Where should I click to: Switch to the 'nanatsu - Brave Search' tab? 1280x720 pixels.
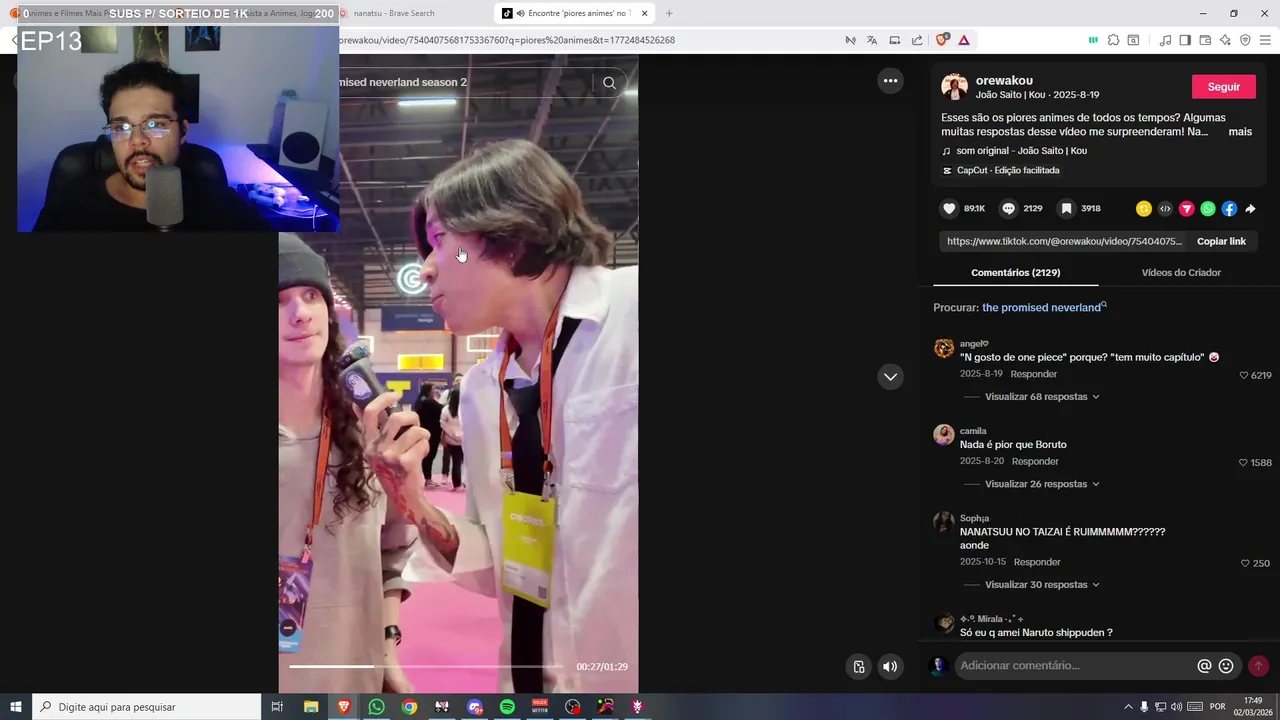(x=410, y=13)
